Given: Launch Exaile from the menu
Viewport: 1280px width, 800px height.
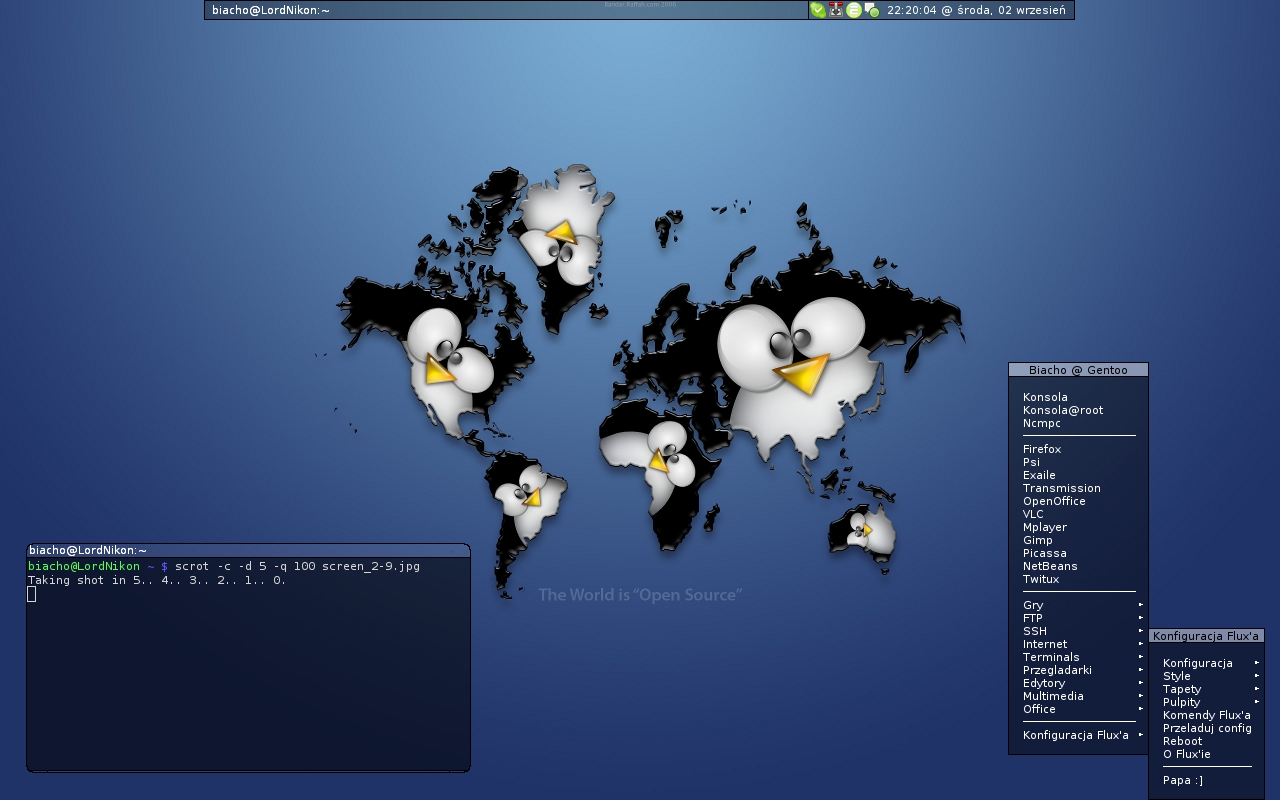Looking at the screenshot, I should coord(1078,475).
